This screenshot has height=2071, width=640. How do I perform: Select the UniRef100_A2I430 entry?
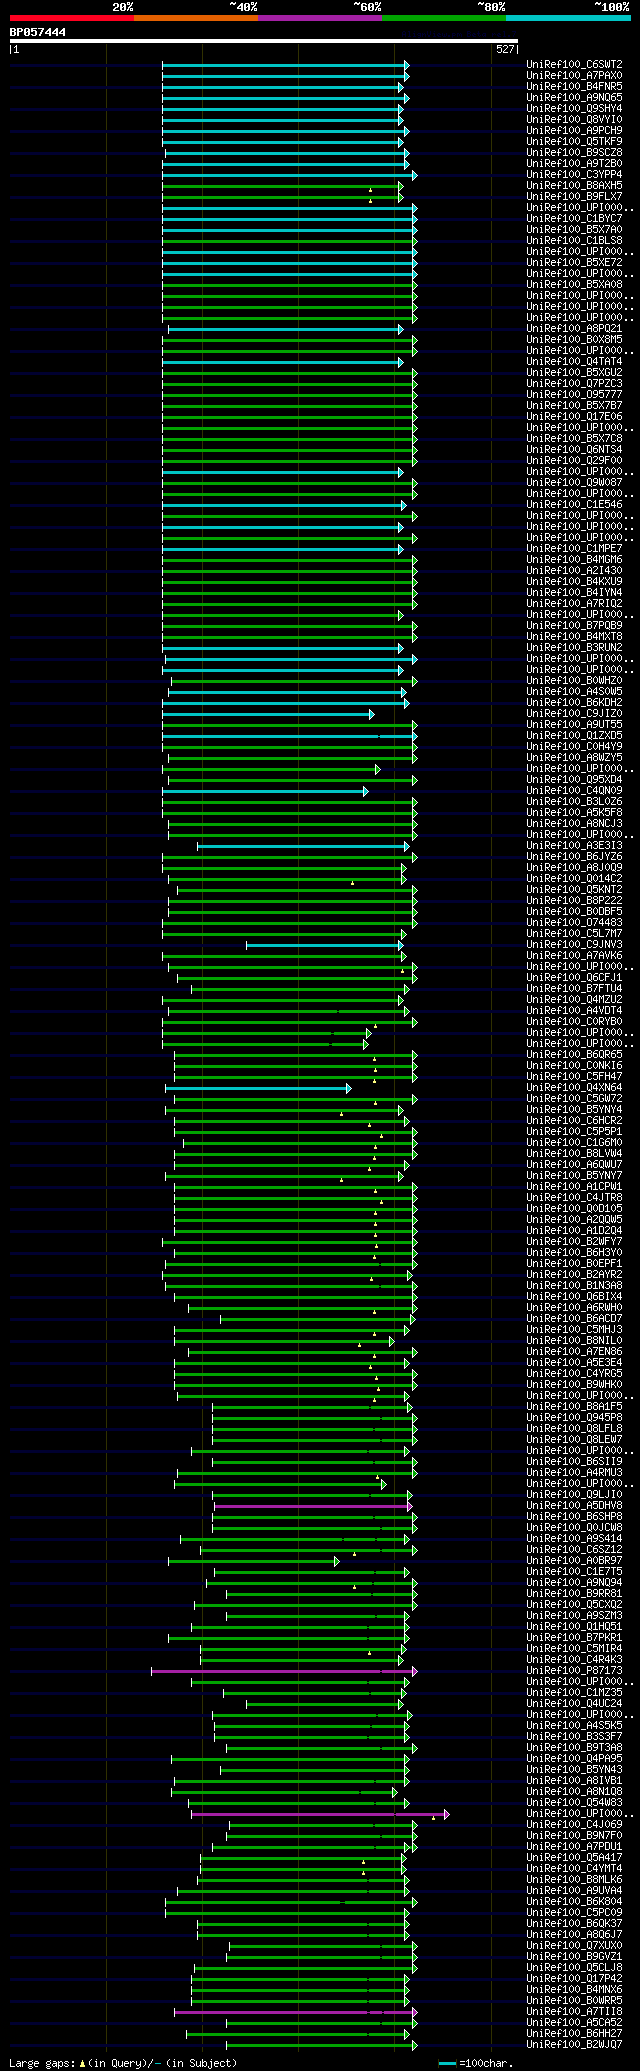coord(574,571)
